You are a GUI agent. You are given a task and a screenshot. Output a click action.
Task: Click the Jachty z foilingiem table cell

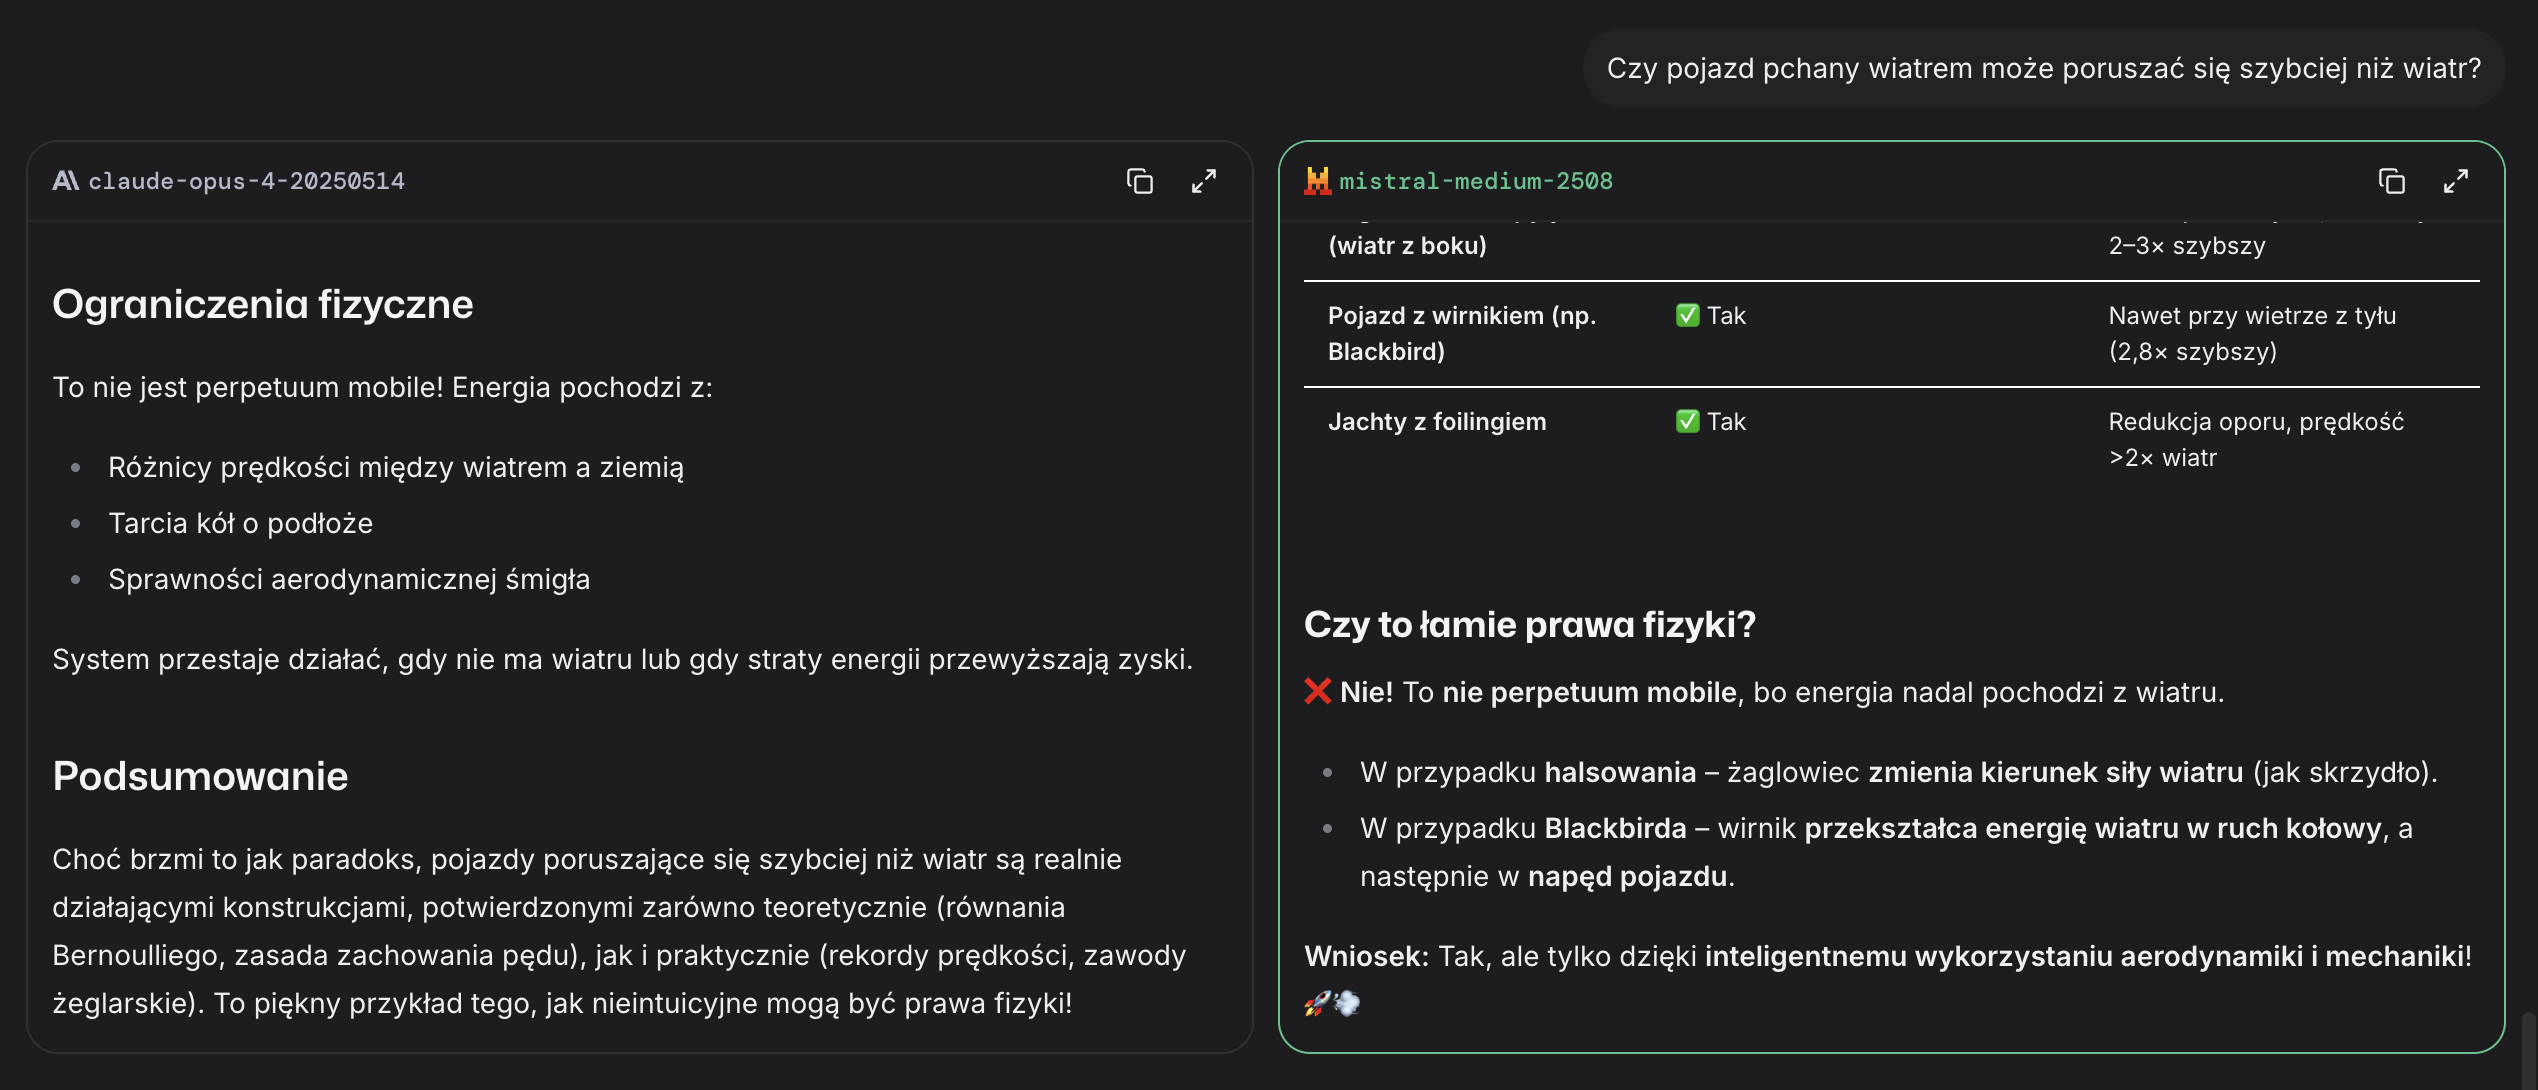point(1436,421)
